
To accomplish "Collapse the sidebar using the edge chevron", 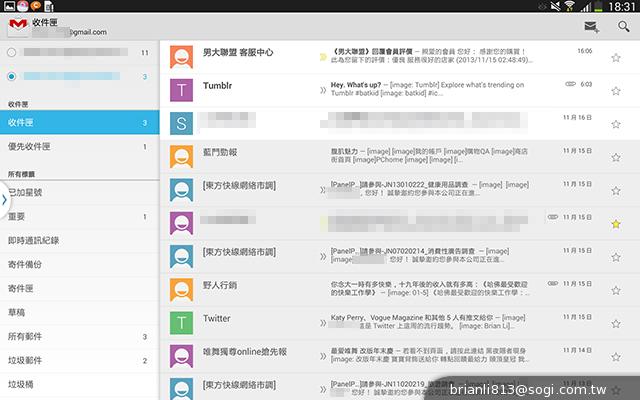I will point(4,200).
